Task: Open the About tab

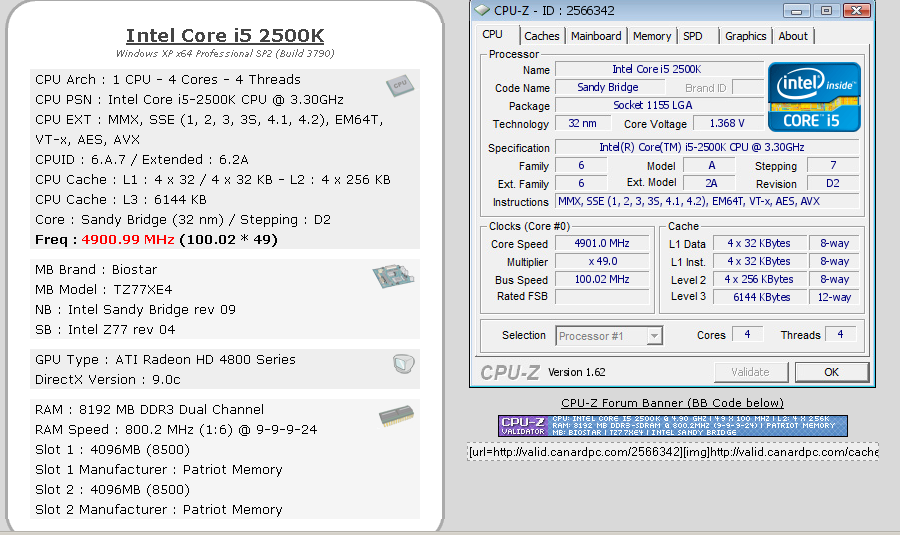Action: click(x=793, y=36)
